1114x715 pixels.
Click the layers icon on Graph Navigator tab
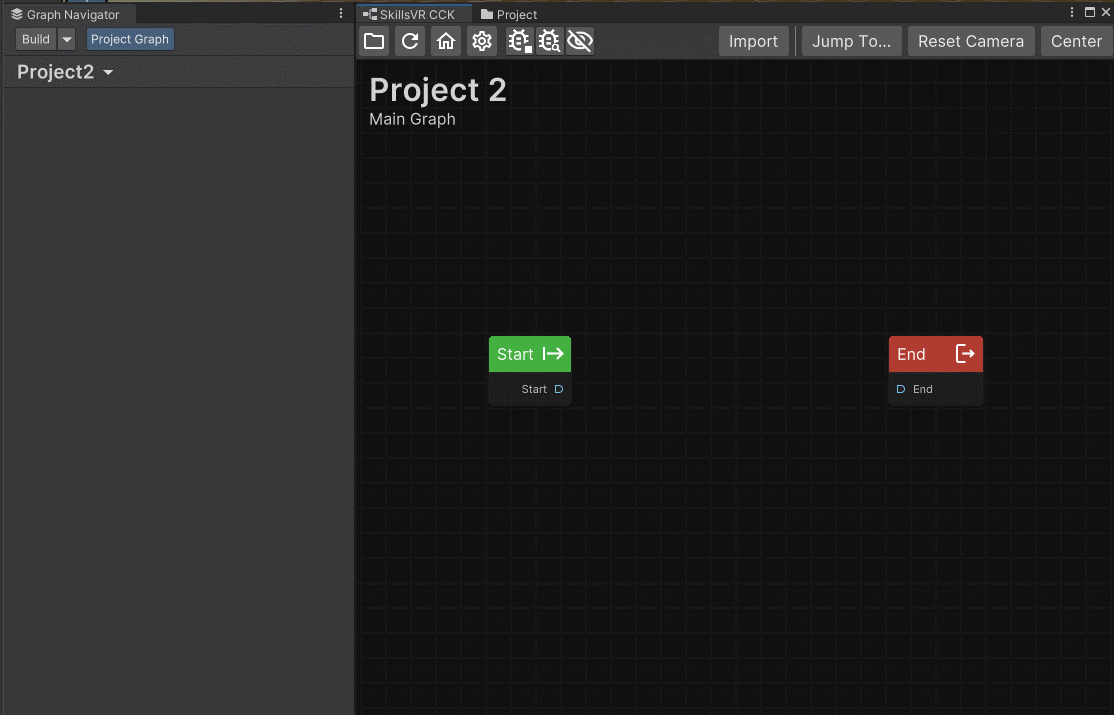coord(17,14)
